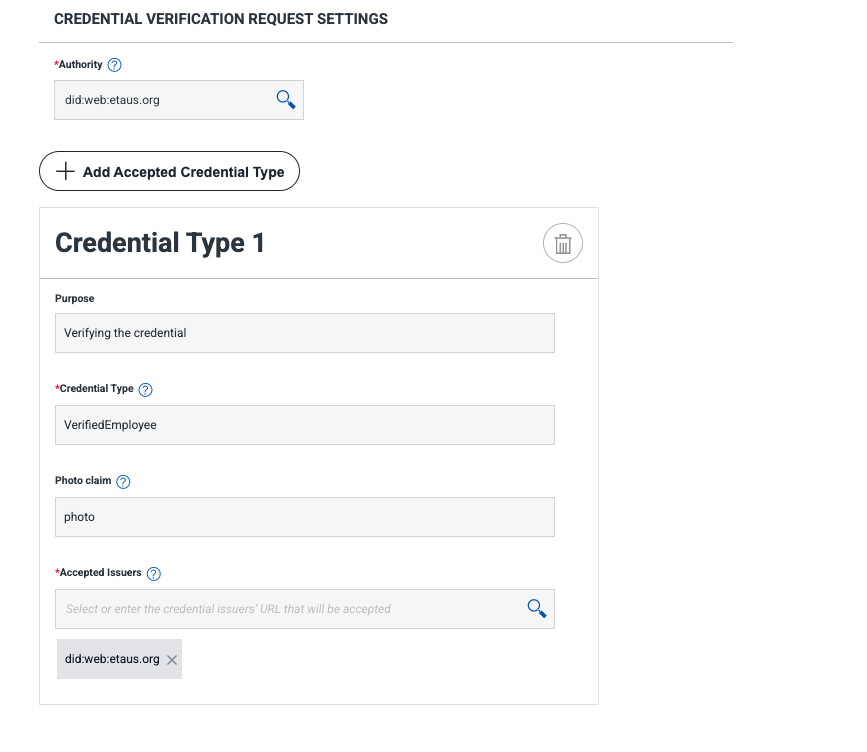Click the Credential Type 1 heading
867x752 pixels.
coord(160,243)
